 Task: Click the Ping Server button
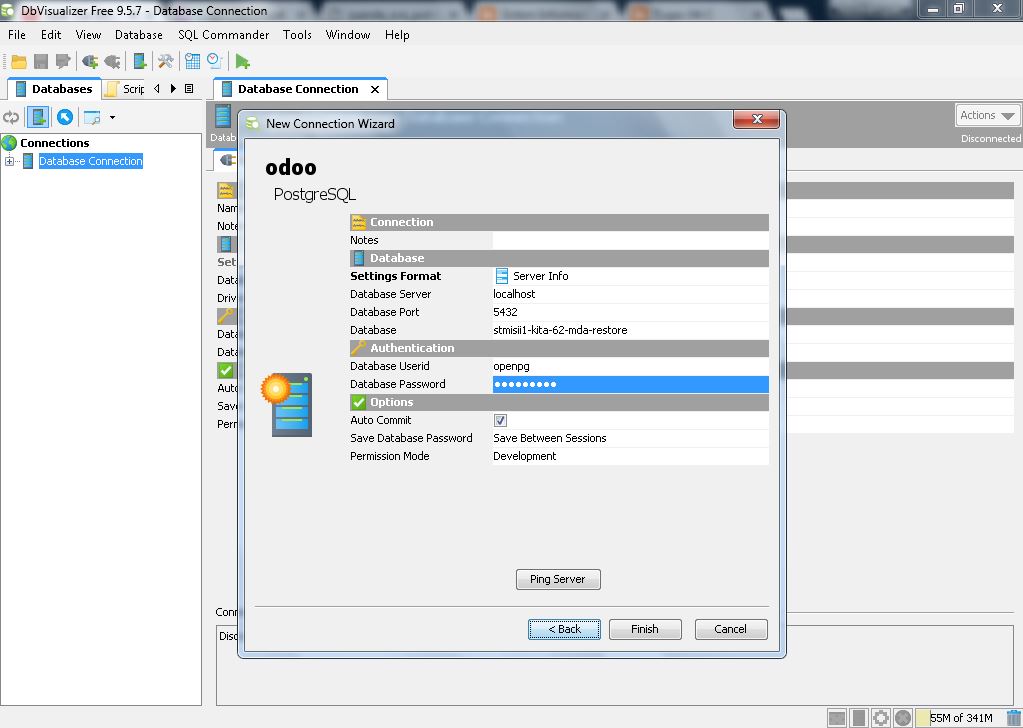[x=558, y=579]
